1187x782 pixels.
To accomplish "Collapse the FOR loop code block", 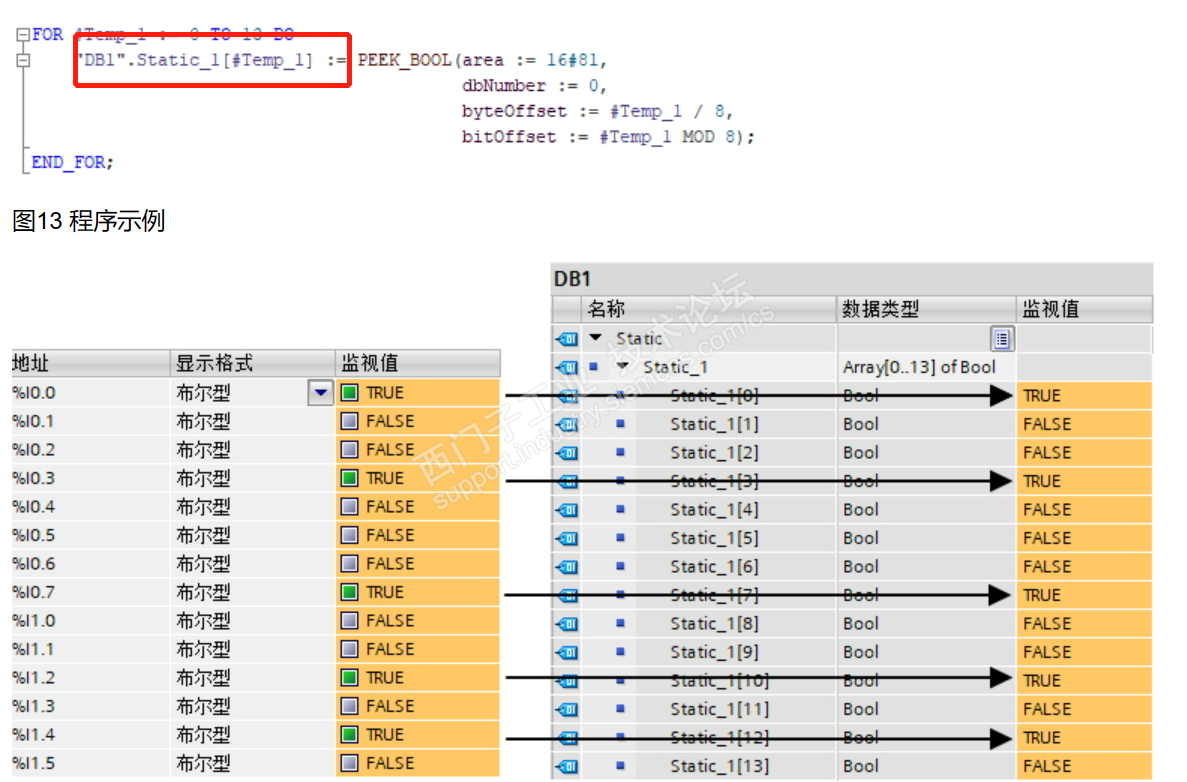I will pos(23,35).
